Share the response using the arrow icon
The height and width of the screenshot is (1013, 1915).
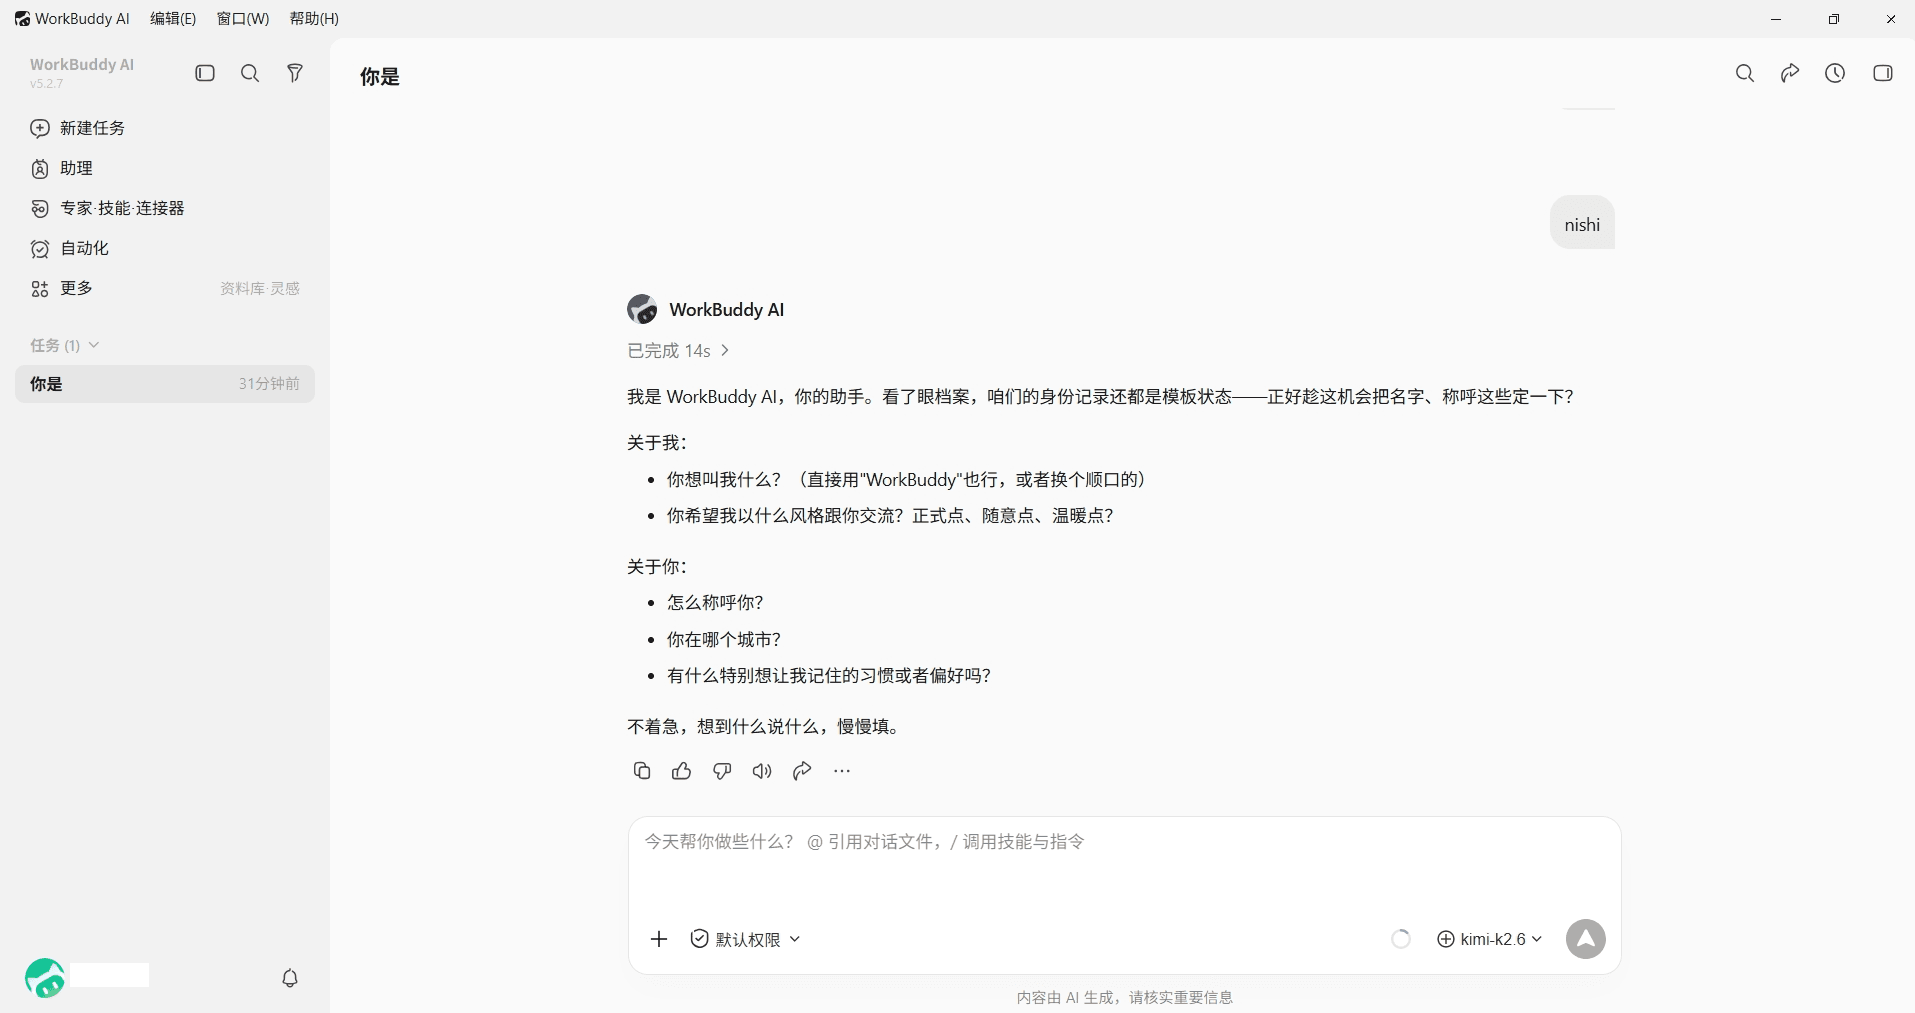coord(802,771)
